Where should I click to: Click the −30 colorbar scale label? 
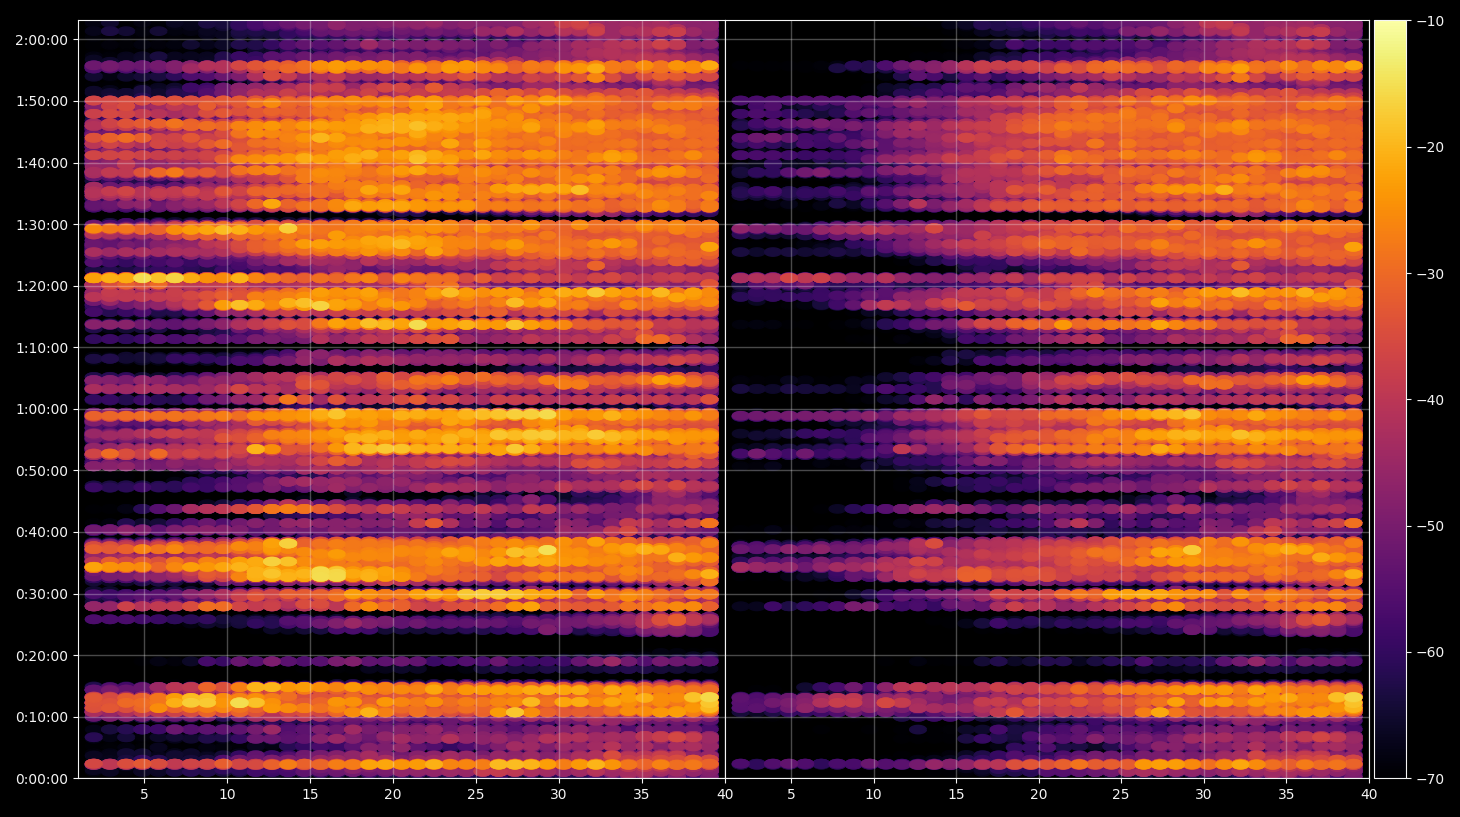coord(1429,274)
